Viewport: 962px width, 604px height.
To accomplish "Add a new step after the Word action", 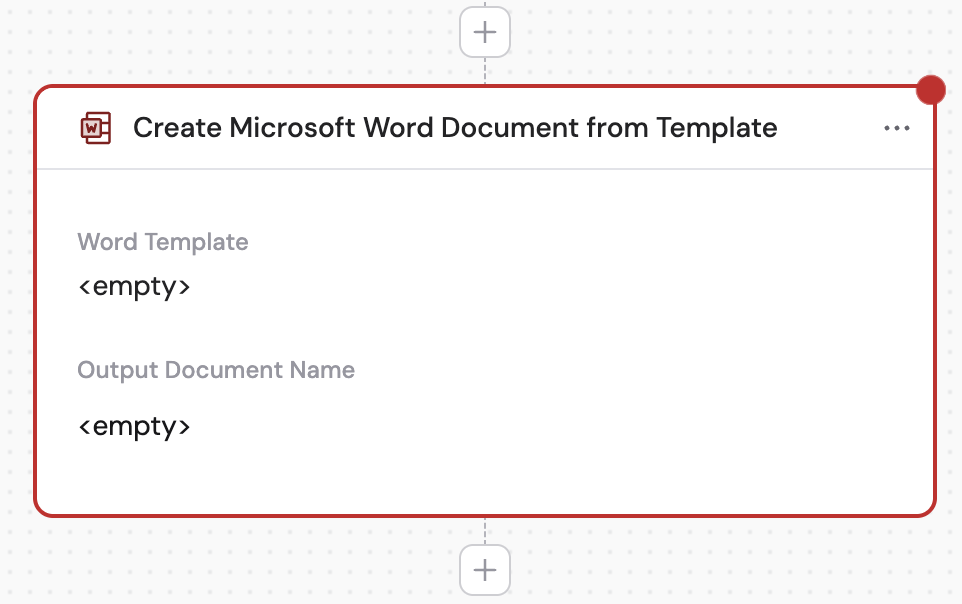I will tap(484, 569).
